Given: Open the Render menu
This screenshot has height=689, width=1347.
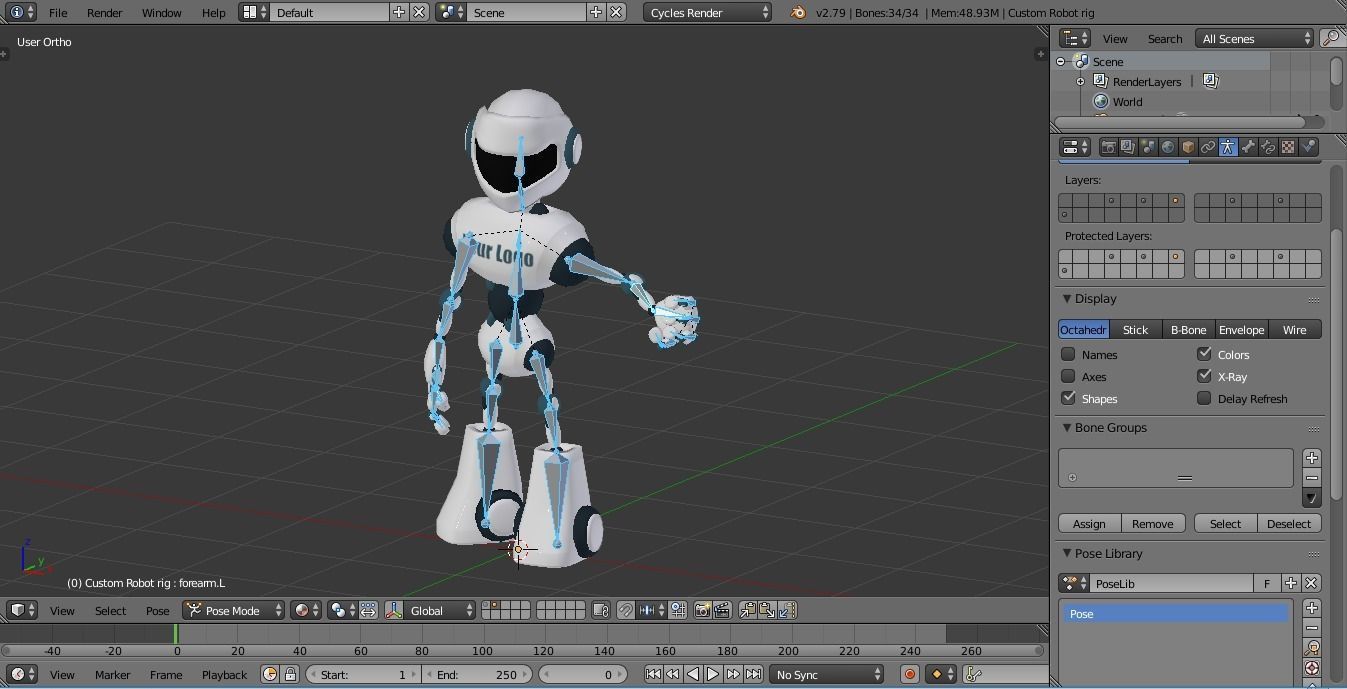Looking at the screenshot, I should (104, 13).
